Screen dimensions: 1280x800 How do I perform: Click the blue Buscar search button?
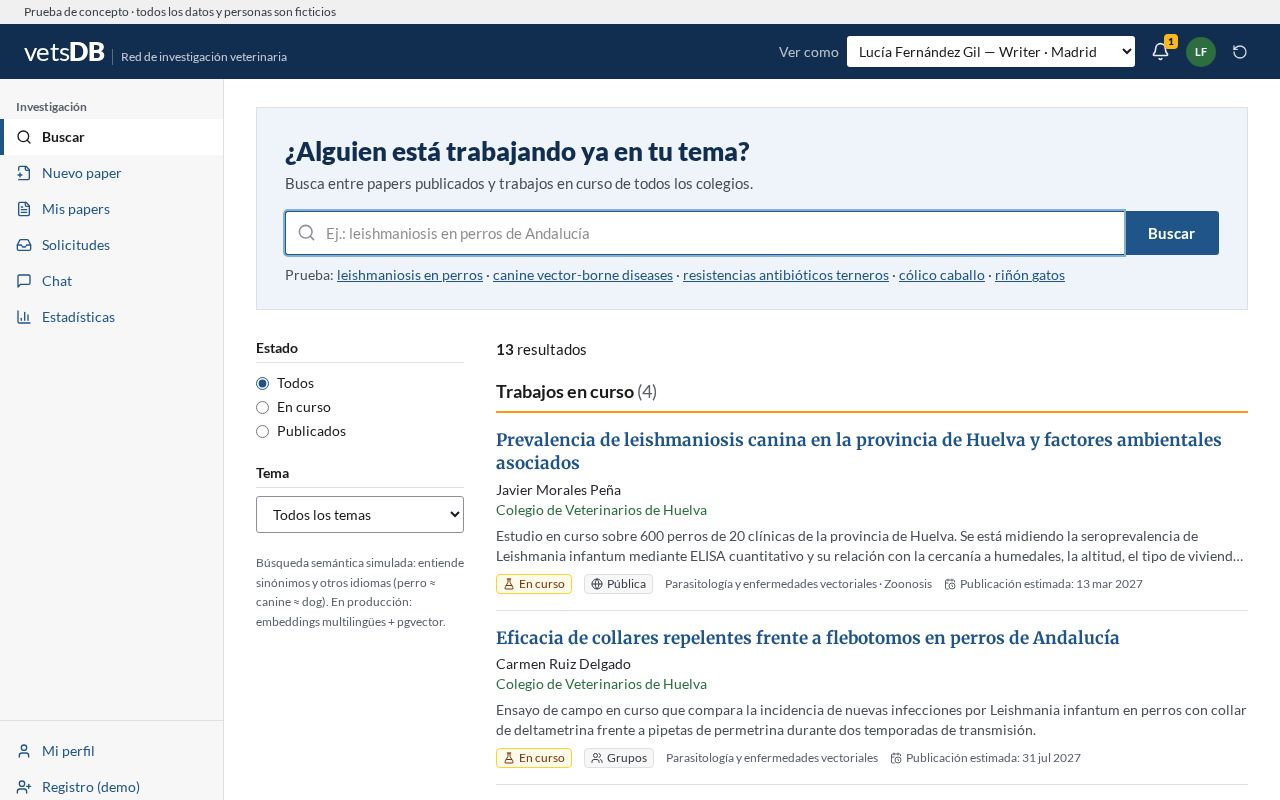1172,233
